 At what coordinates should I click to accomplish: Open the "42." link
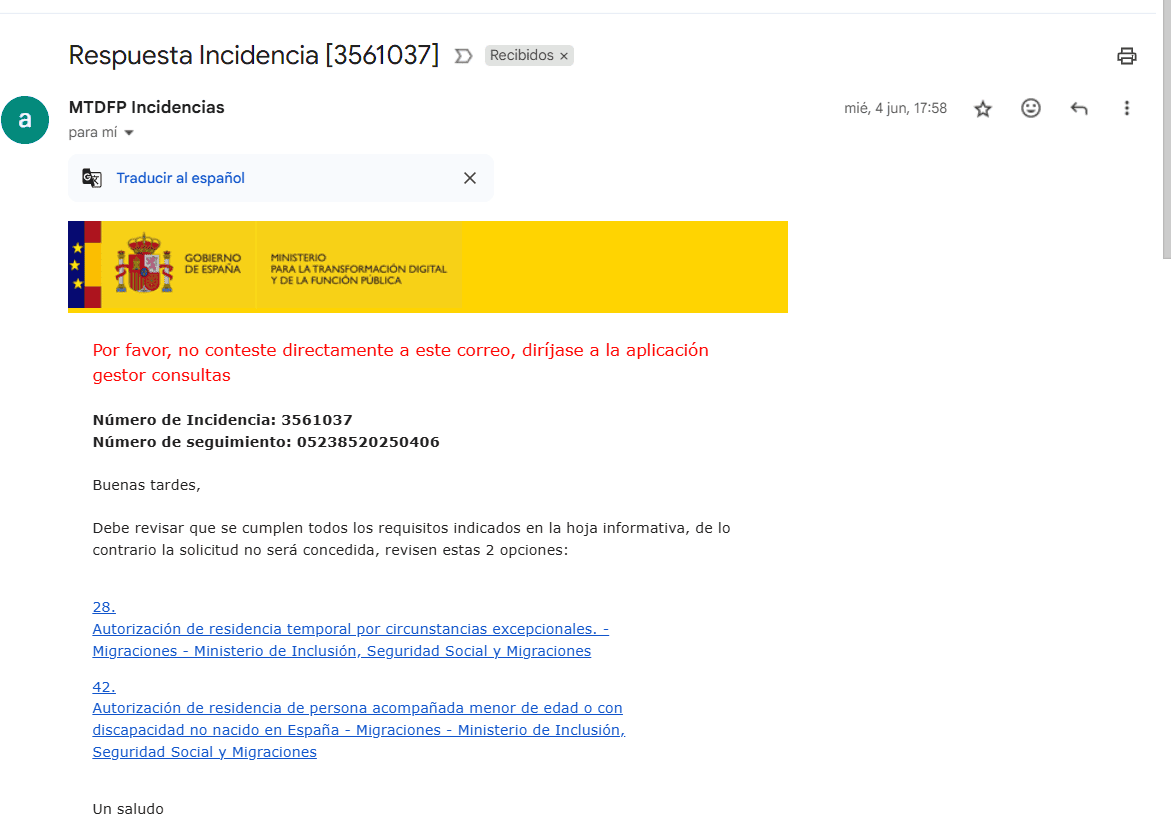tap(104, 686)
